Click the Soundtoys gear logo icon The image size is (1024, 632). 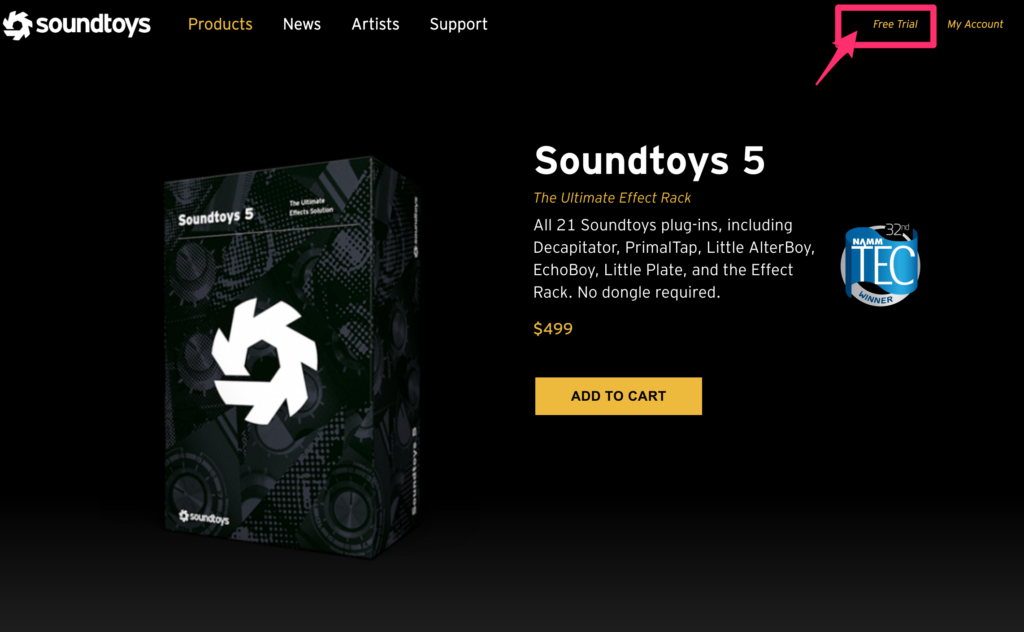tap(17, 25)
